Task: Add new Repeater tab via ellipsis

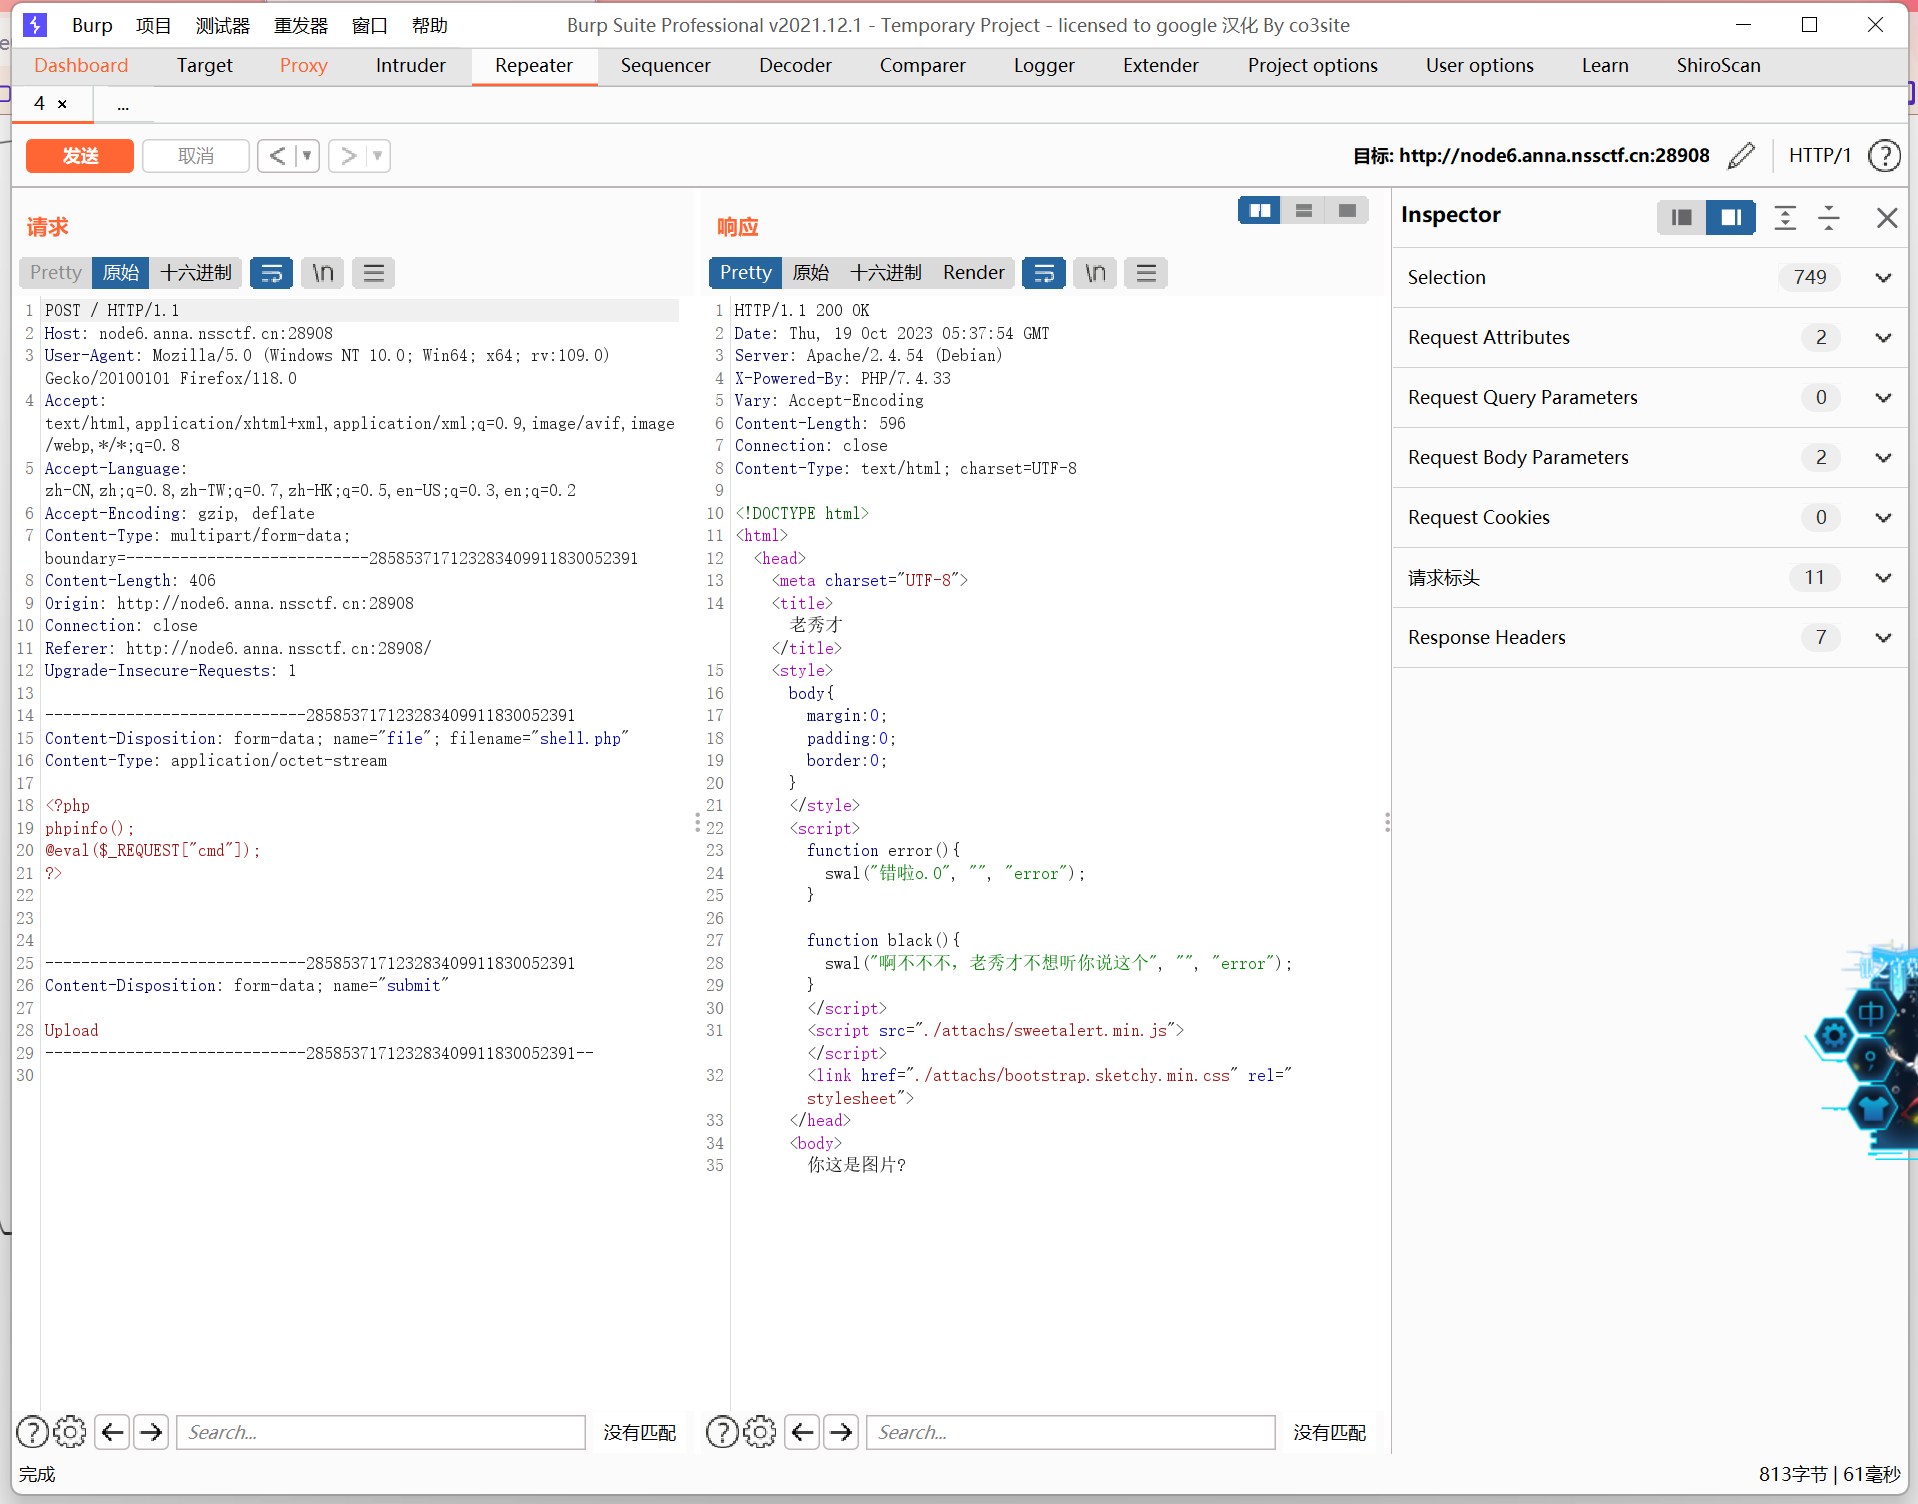Action: 123,104
